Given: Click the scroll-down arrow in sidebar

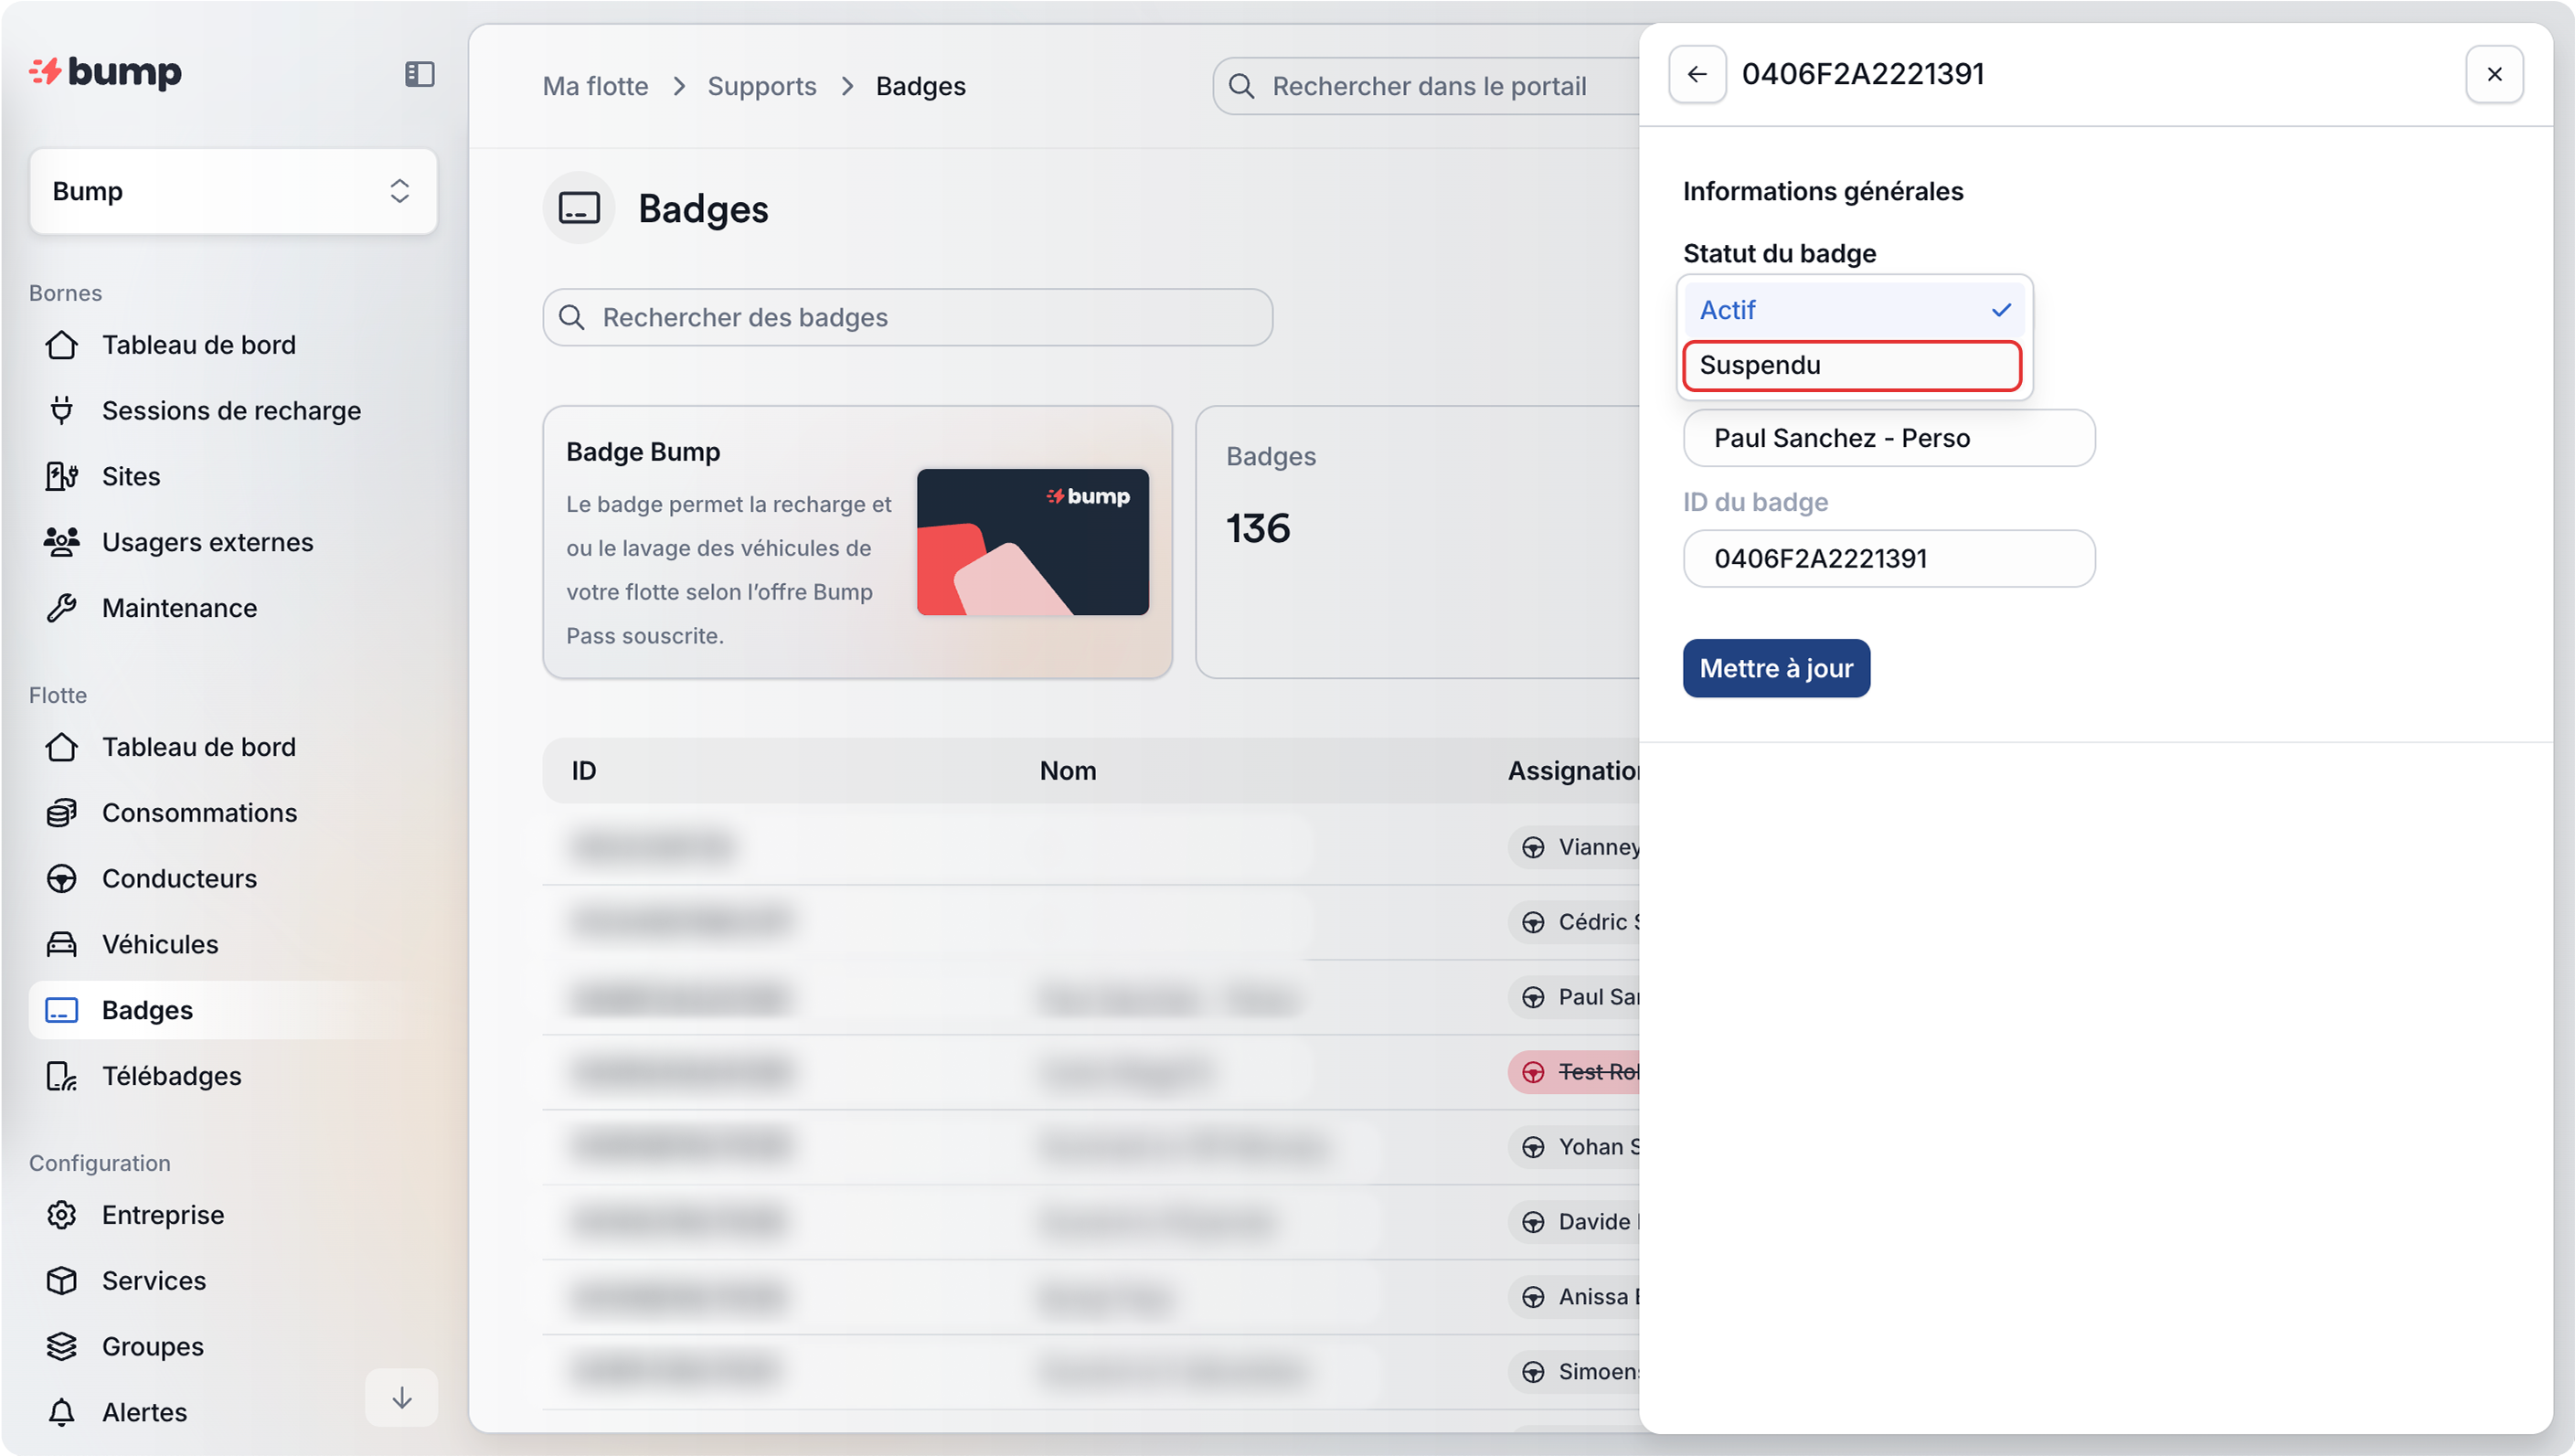Looking at the screenshot, I should [401, 1397].
